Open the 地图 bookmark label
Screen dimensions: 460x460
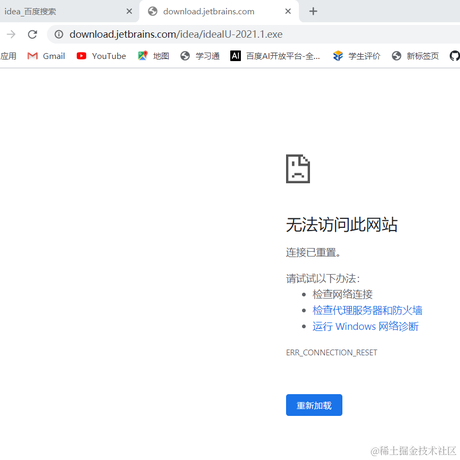(x=161, y=56)
